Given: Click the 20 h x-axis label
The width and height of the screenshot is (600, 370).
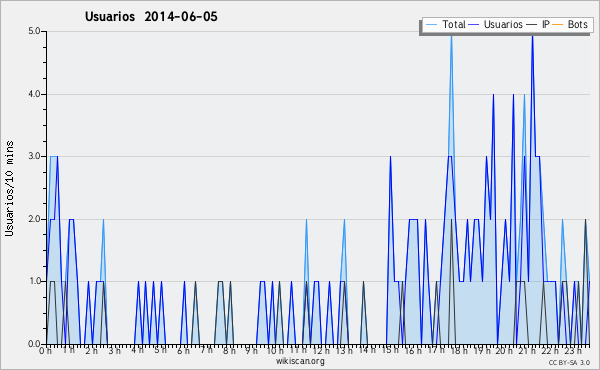Looking at the screenshot, I should 505,350.
